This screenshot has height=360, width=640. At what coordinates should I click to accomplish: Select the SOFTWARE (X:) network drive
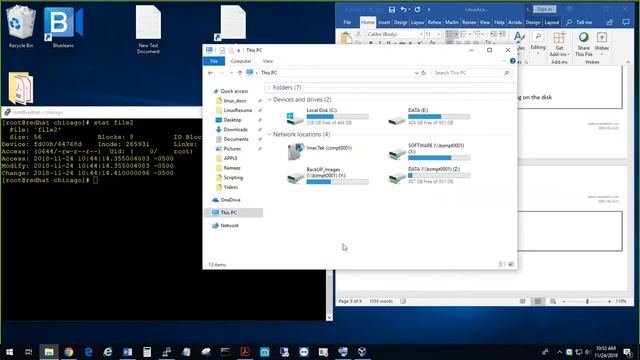coord(429,151)
